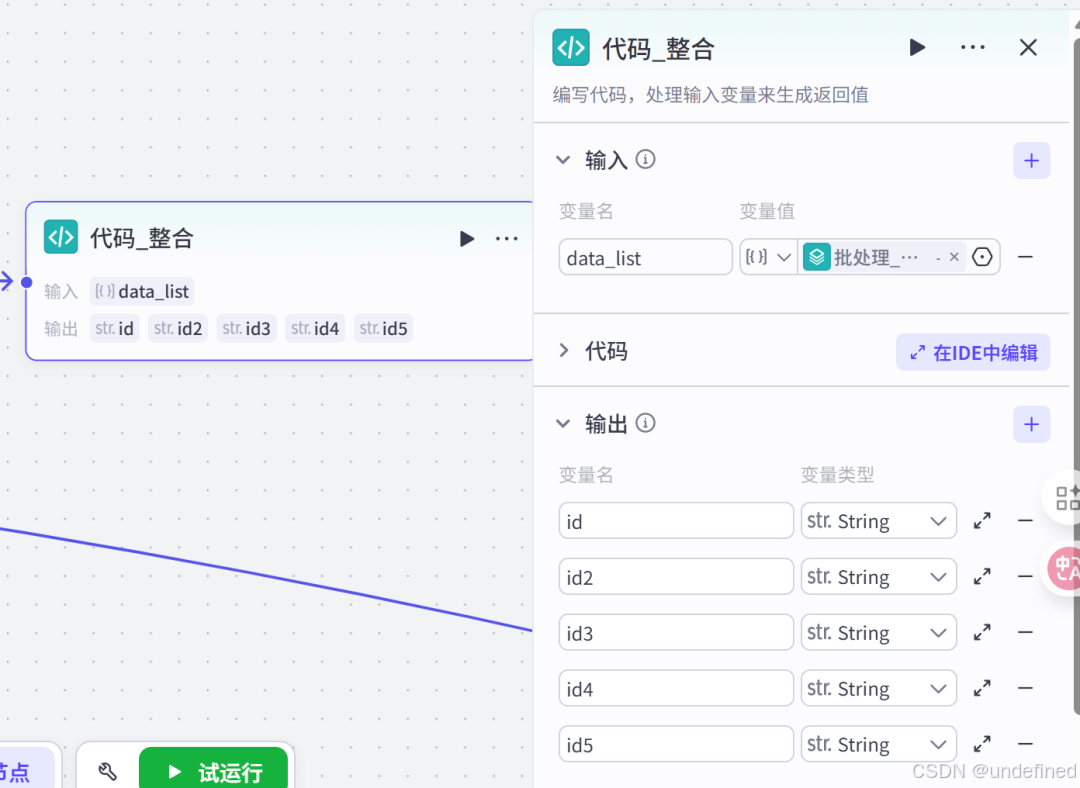Edit the id3 output name field
The width and height of the screenshot is (1080, 788).
676,632
